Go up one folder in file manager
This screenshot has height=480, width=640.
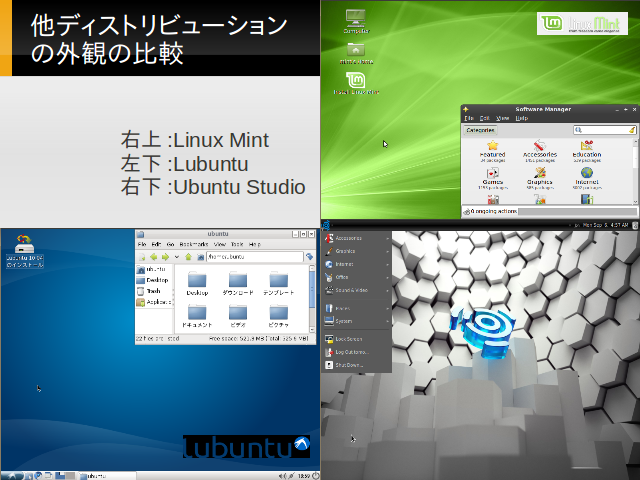(188, 257)
